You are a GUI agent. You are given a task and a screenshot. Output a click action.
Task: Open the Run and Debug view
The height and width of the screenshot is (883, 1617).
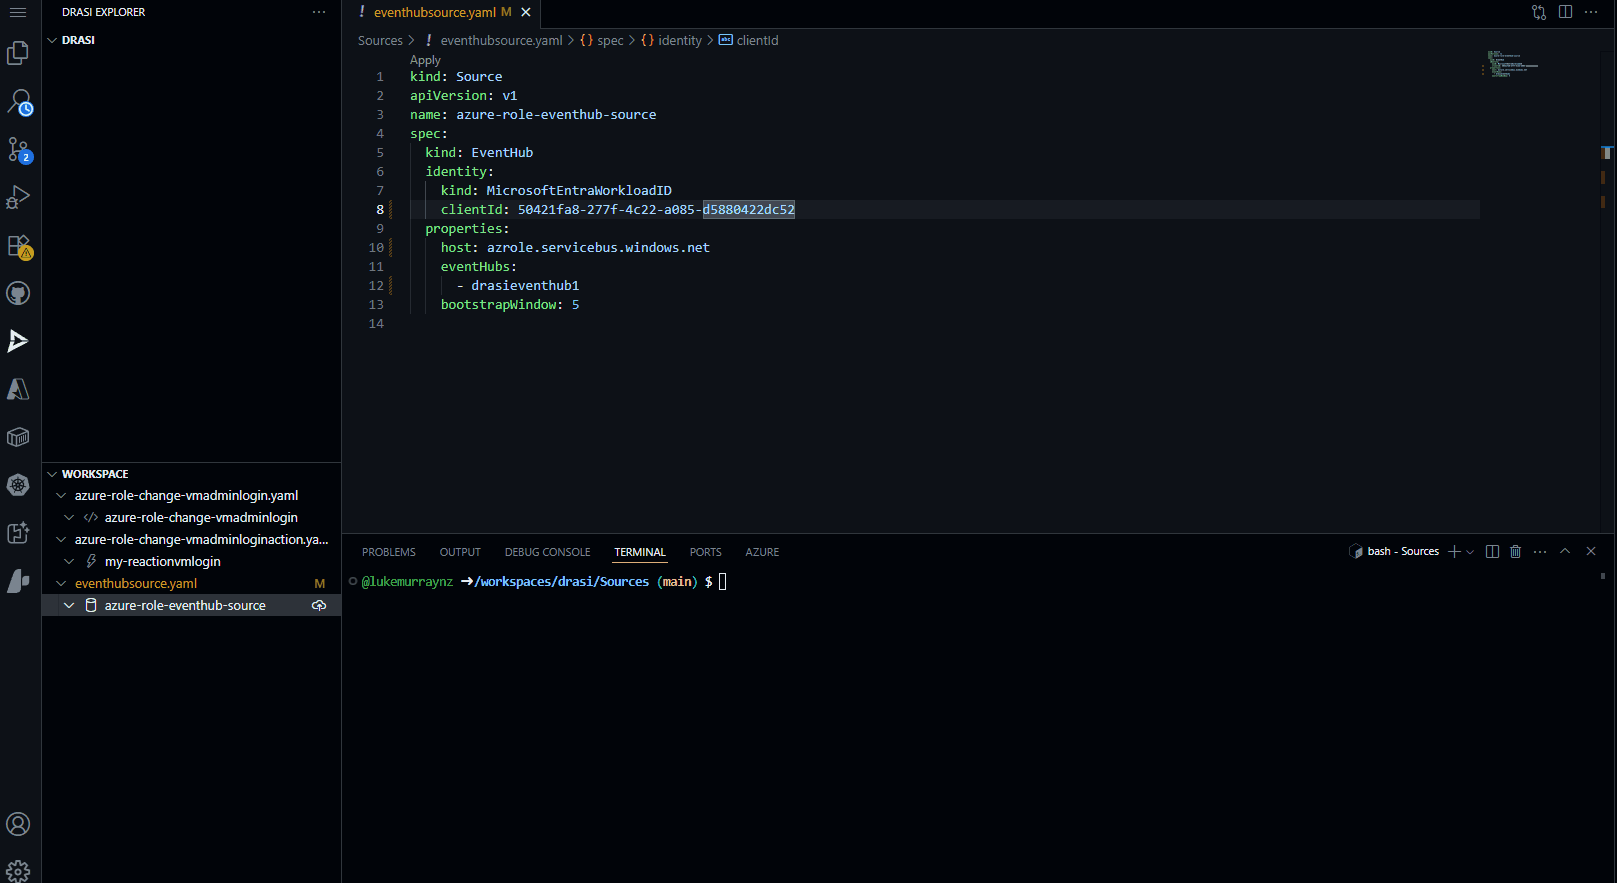coord(18,197)
